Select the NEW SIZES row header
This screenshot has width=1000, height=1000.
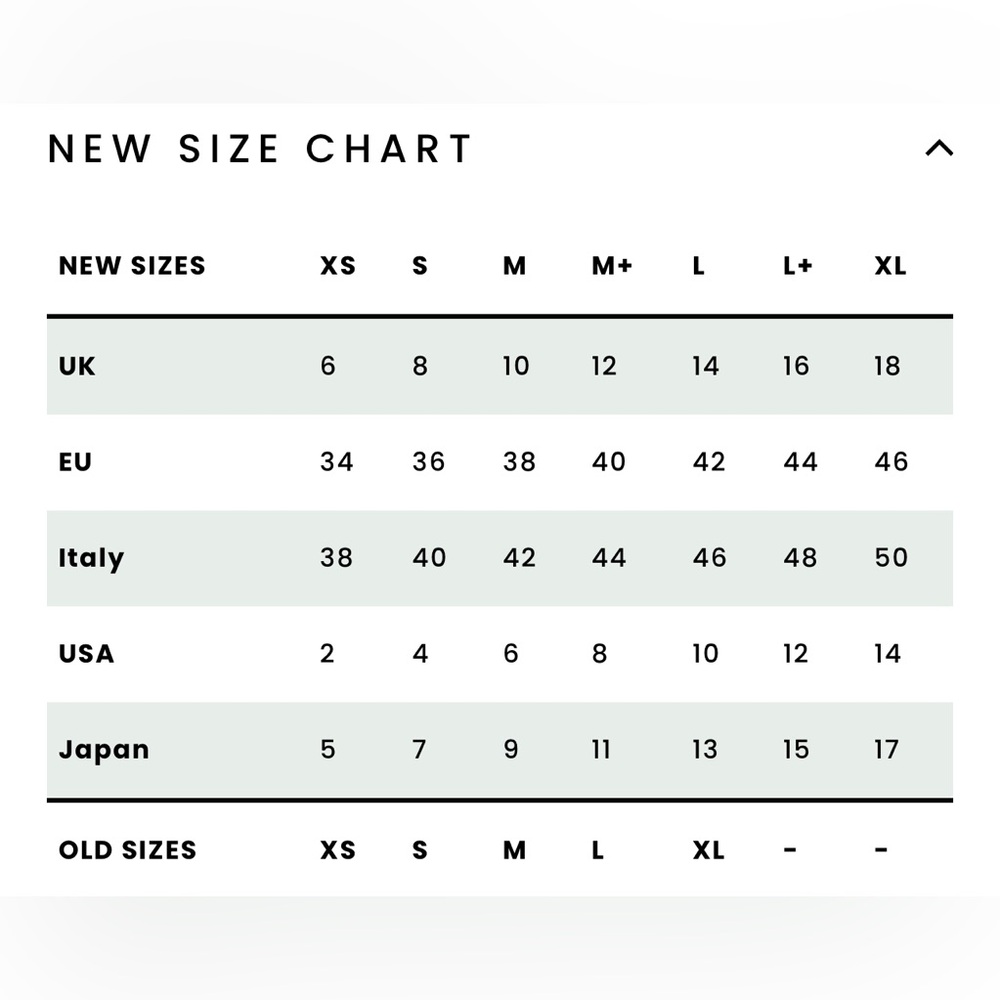132,266
